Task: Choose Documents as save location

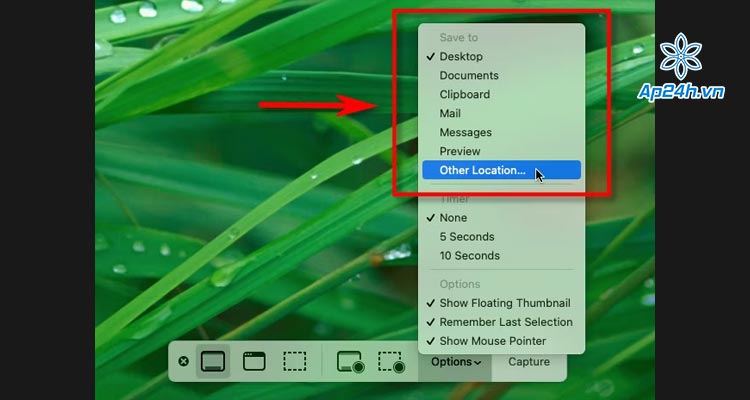Action: point(501,76)
